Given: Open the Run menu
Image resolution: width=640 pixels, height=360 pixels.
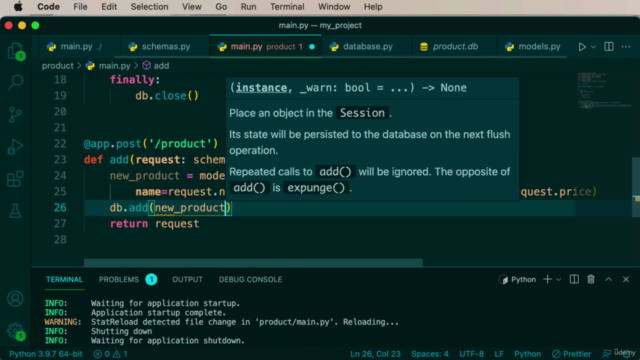Looking at the screenshot, I should tap(248, 7).
